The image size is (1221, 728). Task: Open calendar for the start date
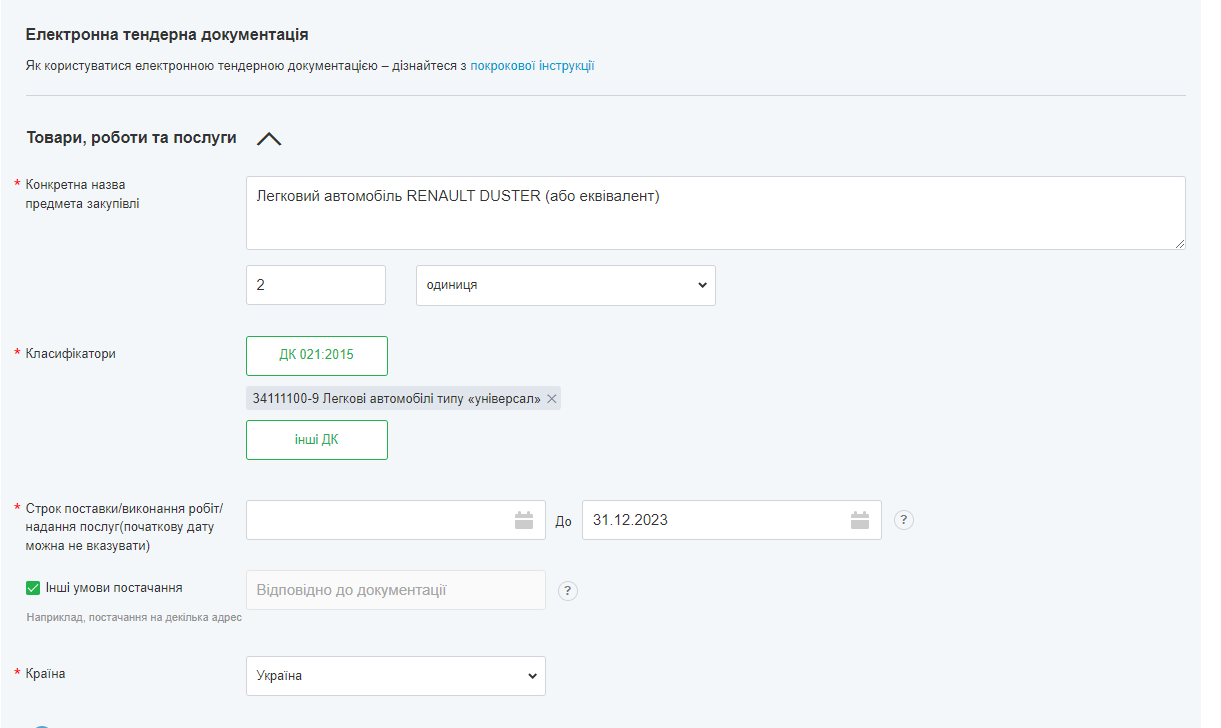[524, 520]
